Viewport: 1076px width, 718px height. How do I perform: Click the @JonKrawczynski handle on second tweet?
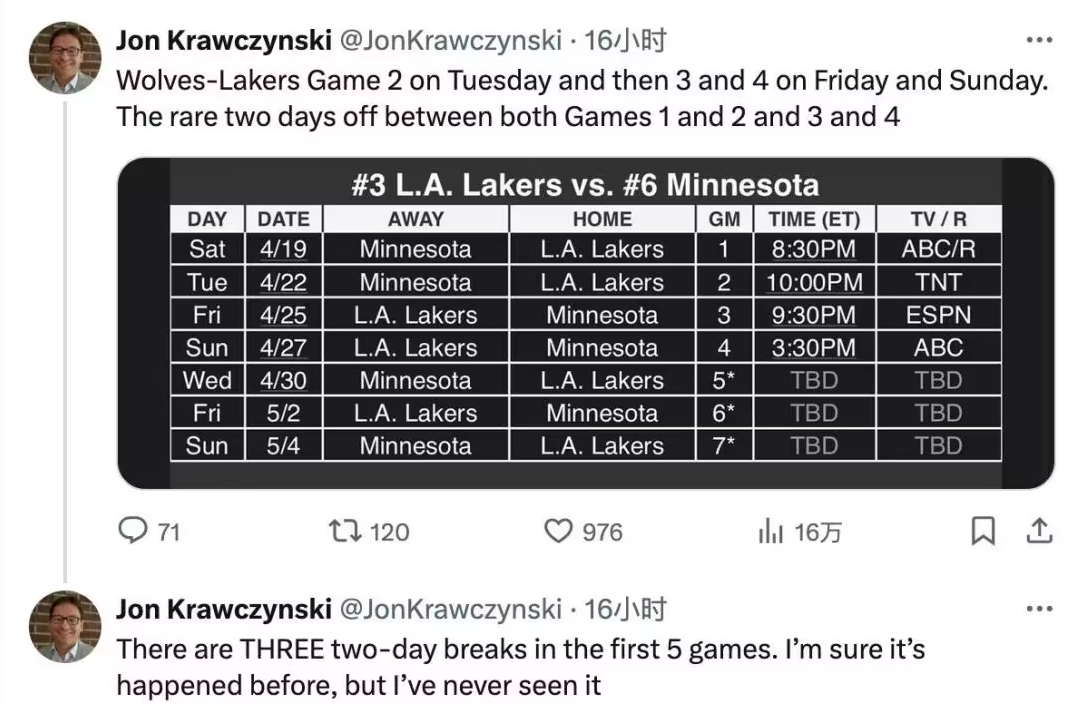click(451, 608)
